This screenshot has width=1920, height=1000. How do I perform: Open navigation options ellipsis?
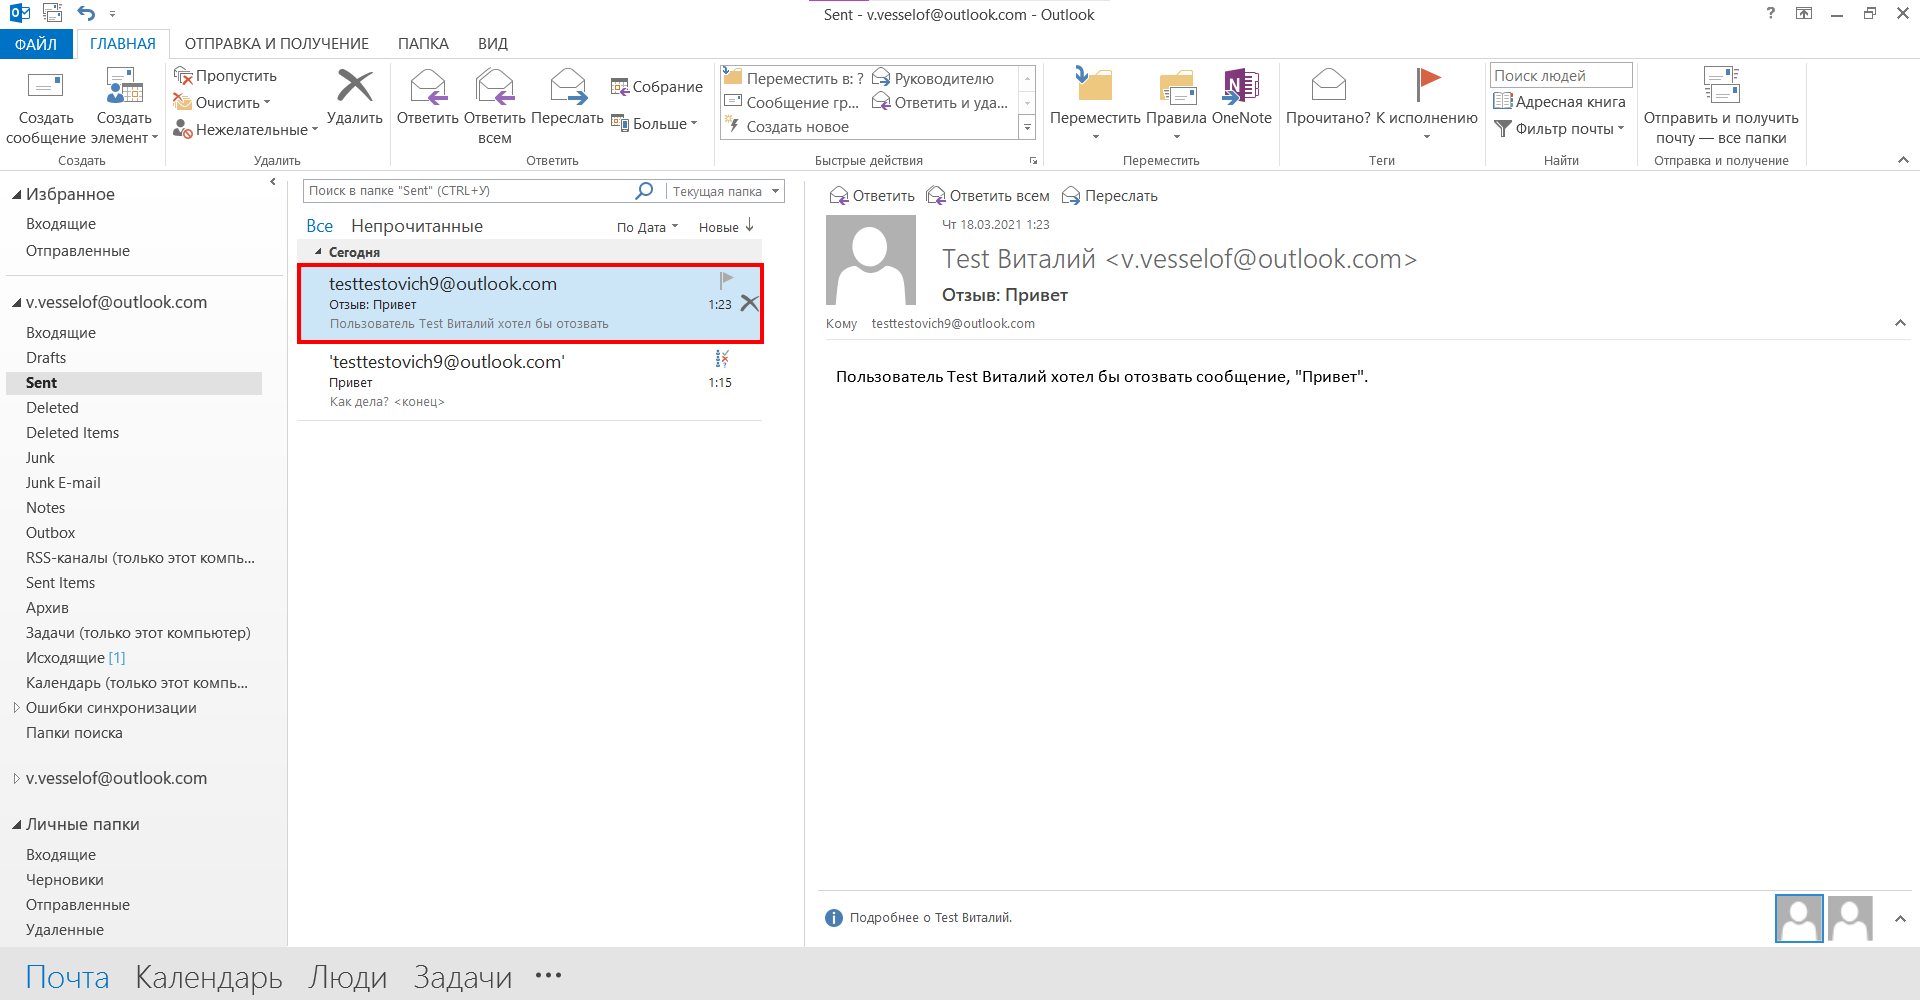coord(548,975)
